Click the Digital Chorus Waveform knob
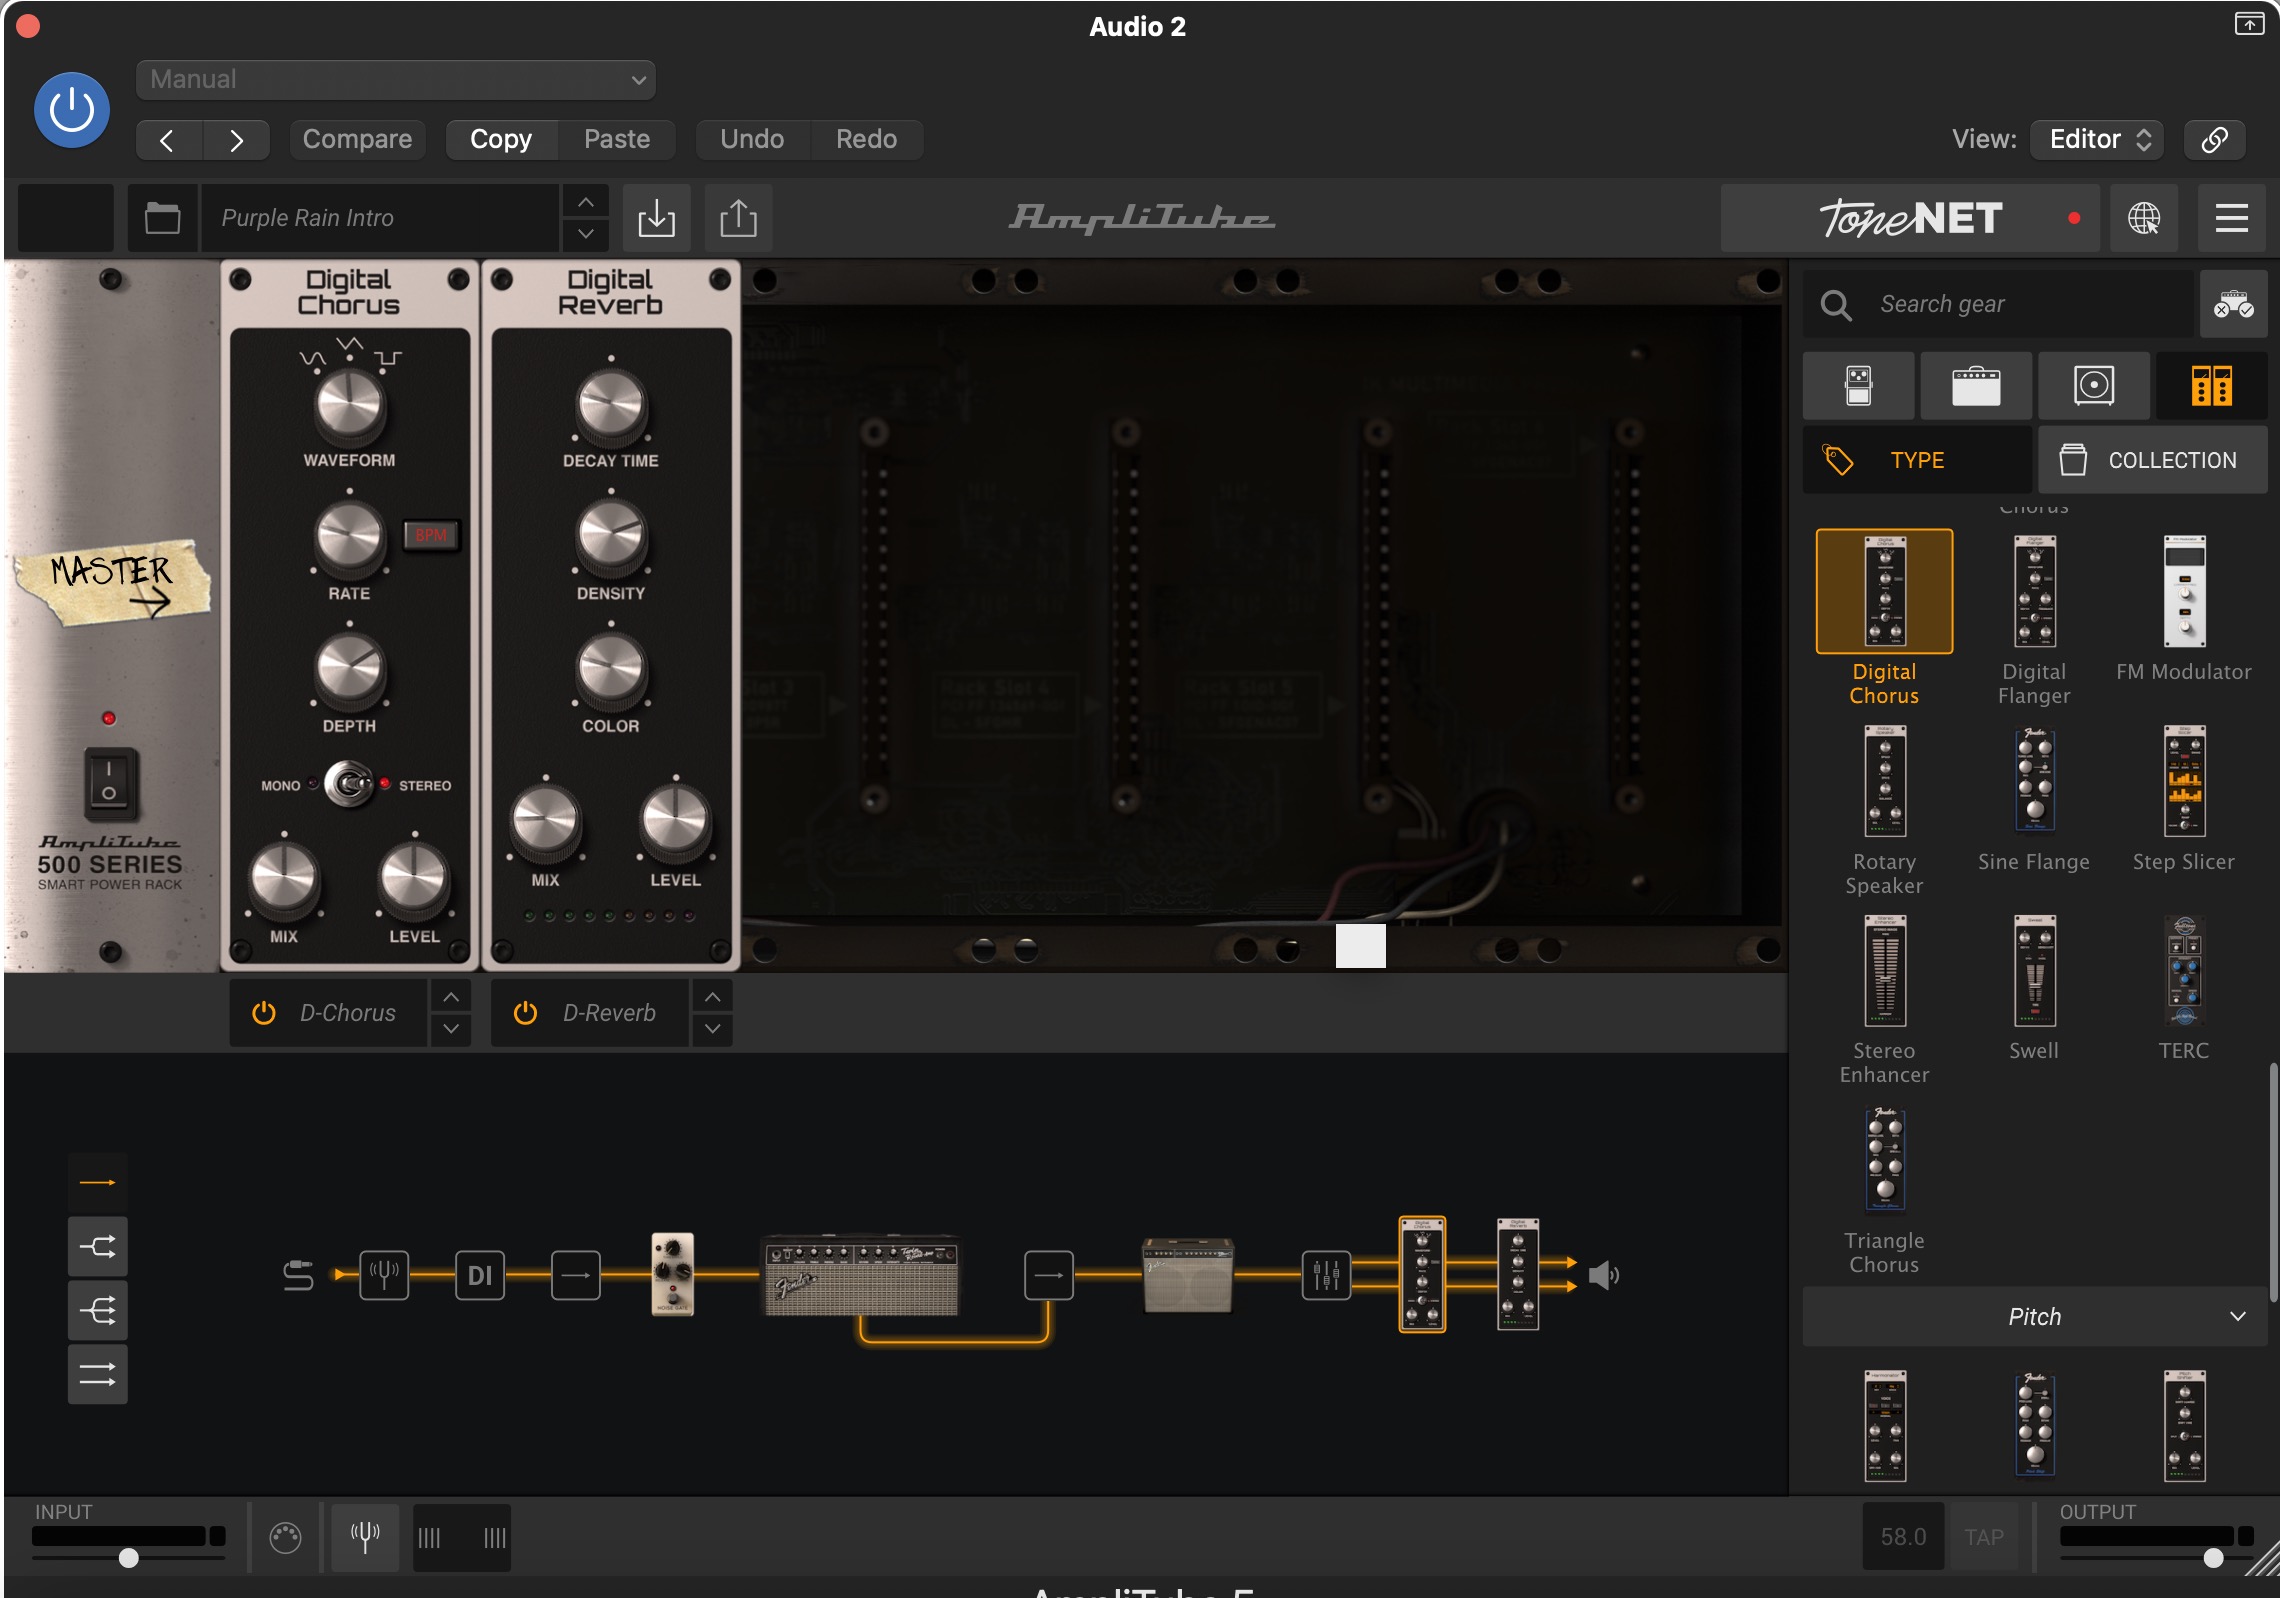 [x=349, y=405]
